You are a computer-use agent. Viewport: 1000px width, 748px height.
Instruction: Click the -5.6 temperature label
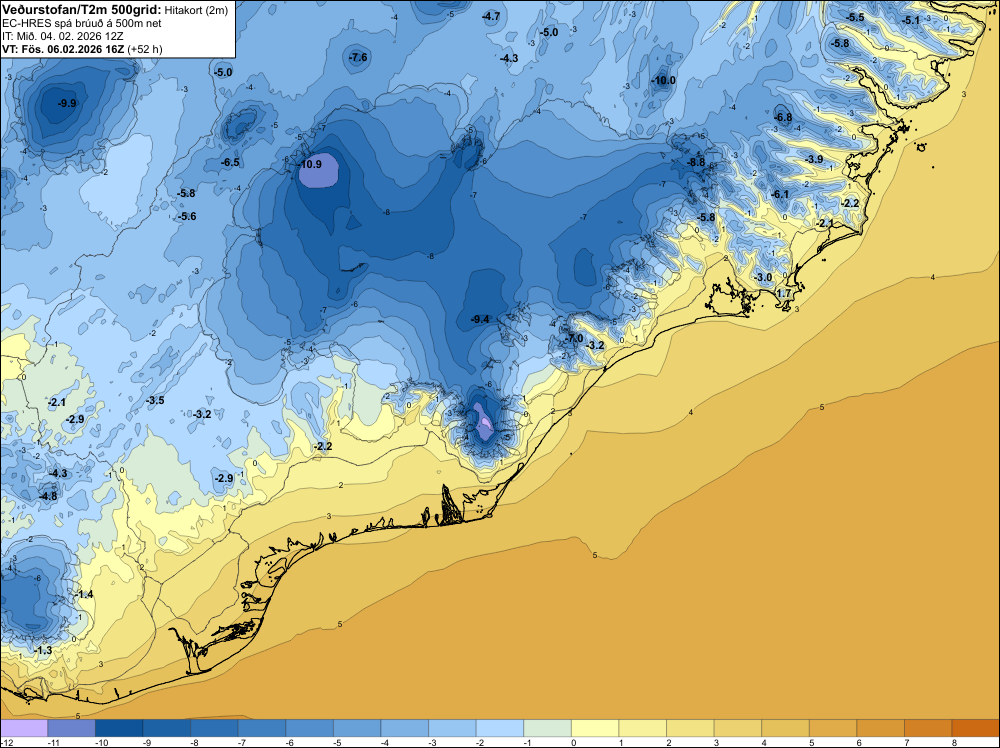[186, 216]
